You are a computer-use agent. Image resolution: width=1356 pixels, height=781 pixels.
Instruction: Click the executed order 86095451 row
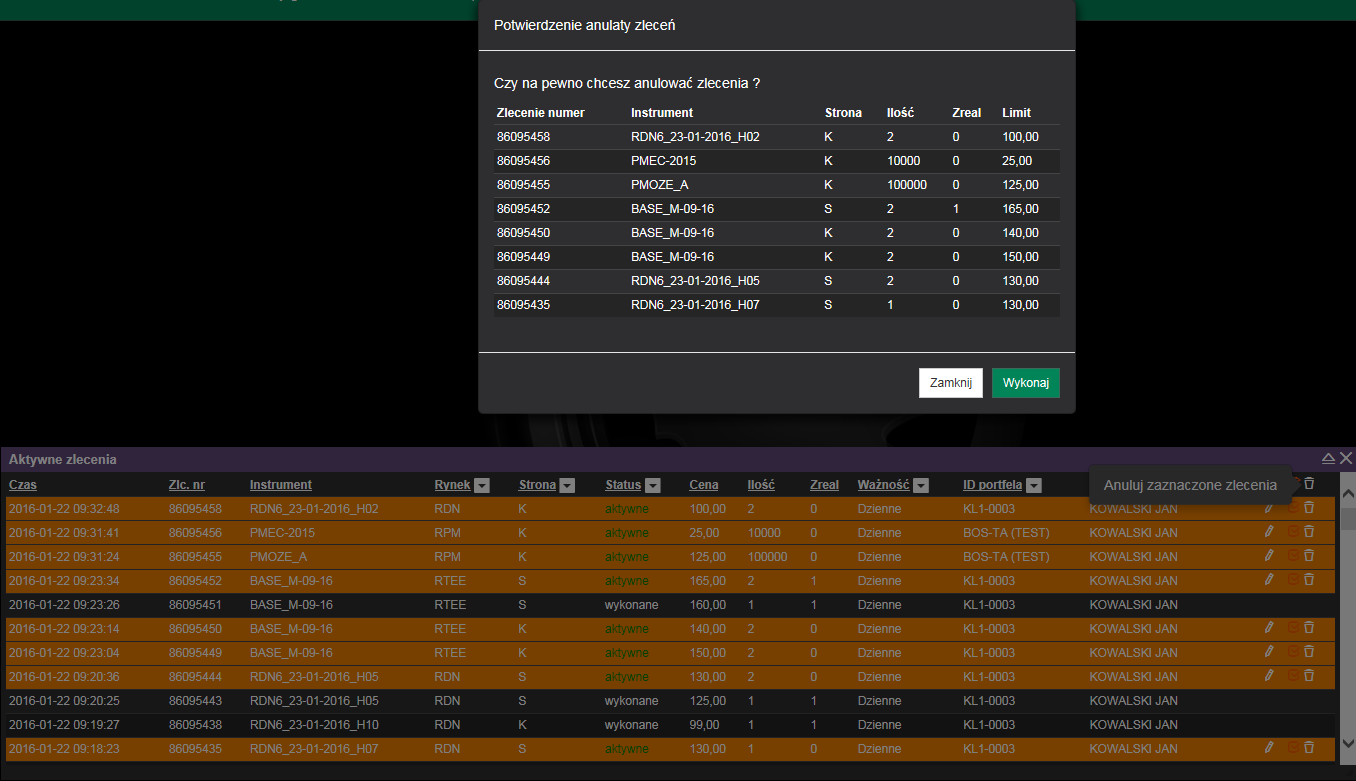(670, 605)
